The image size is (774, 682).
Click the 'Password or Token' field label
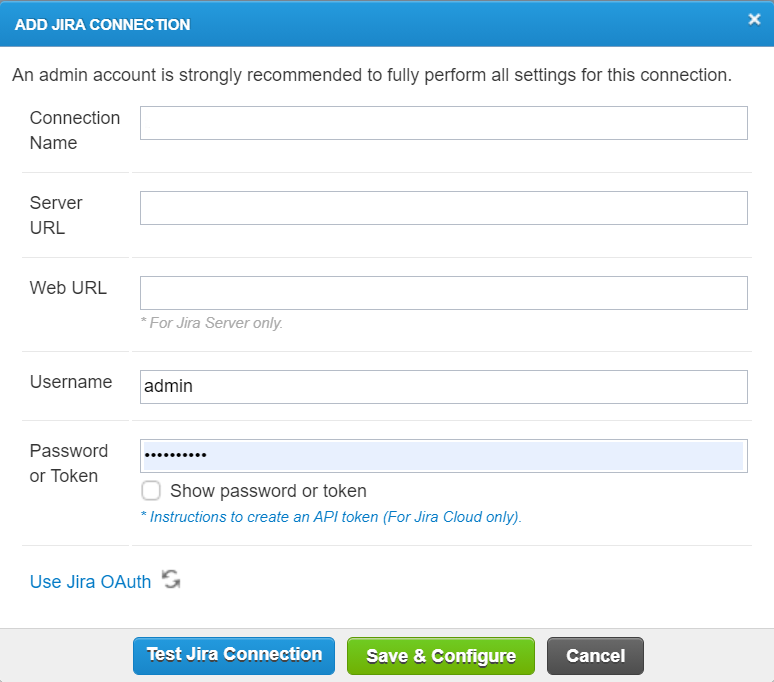[68, 463]
